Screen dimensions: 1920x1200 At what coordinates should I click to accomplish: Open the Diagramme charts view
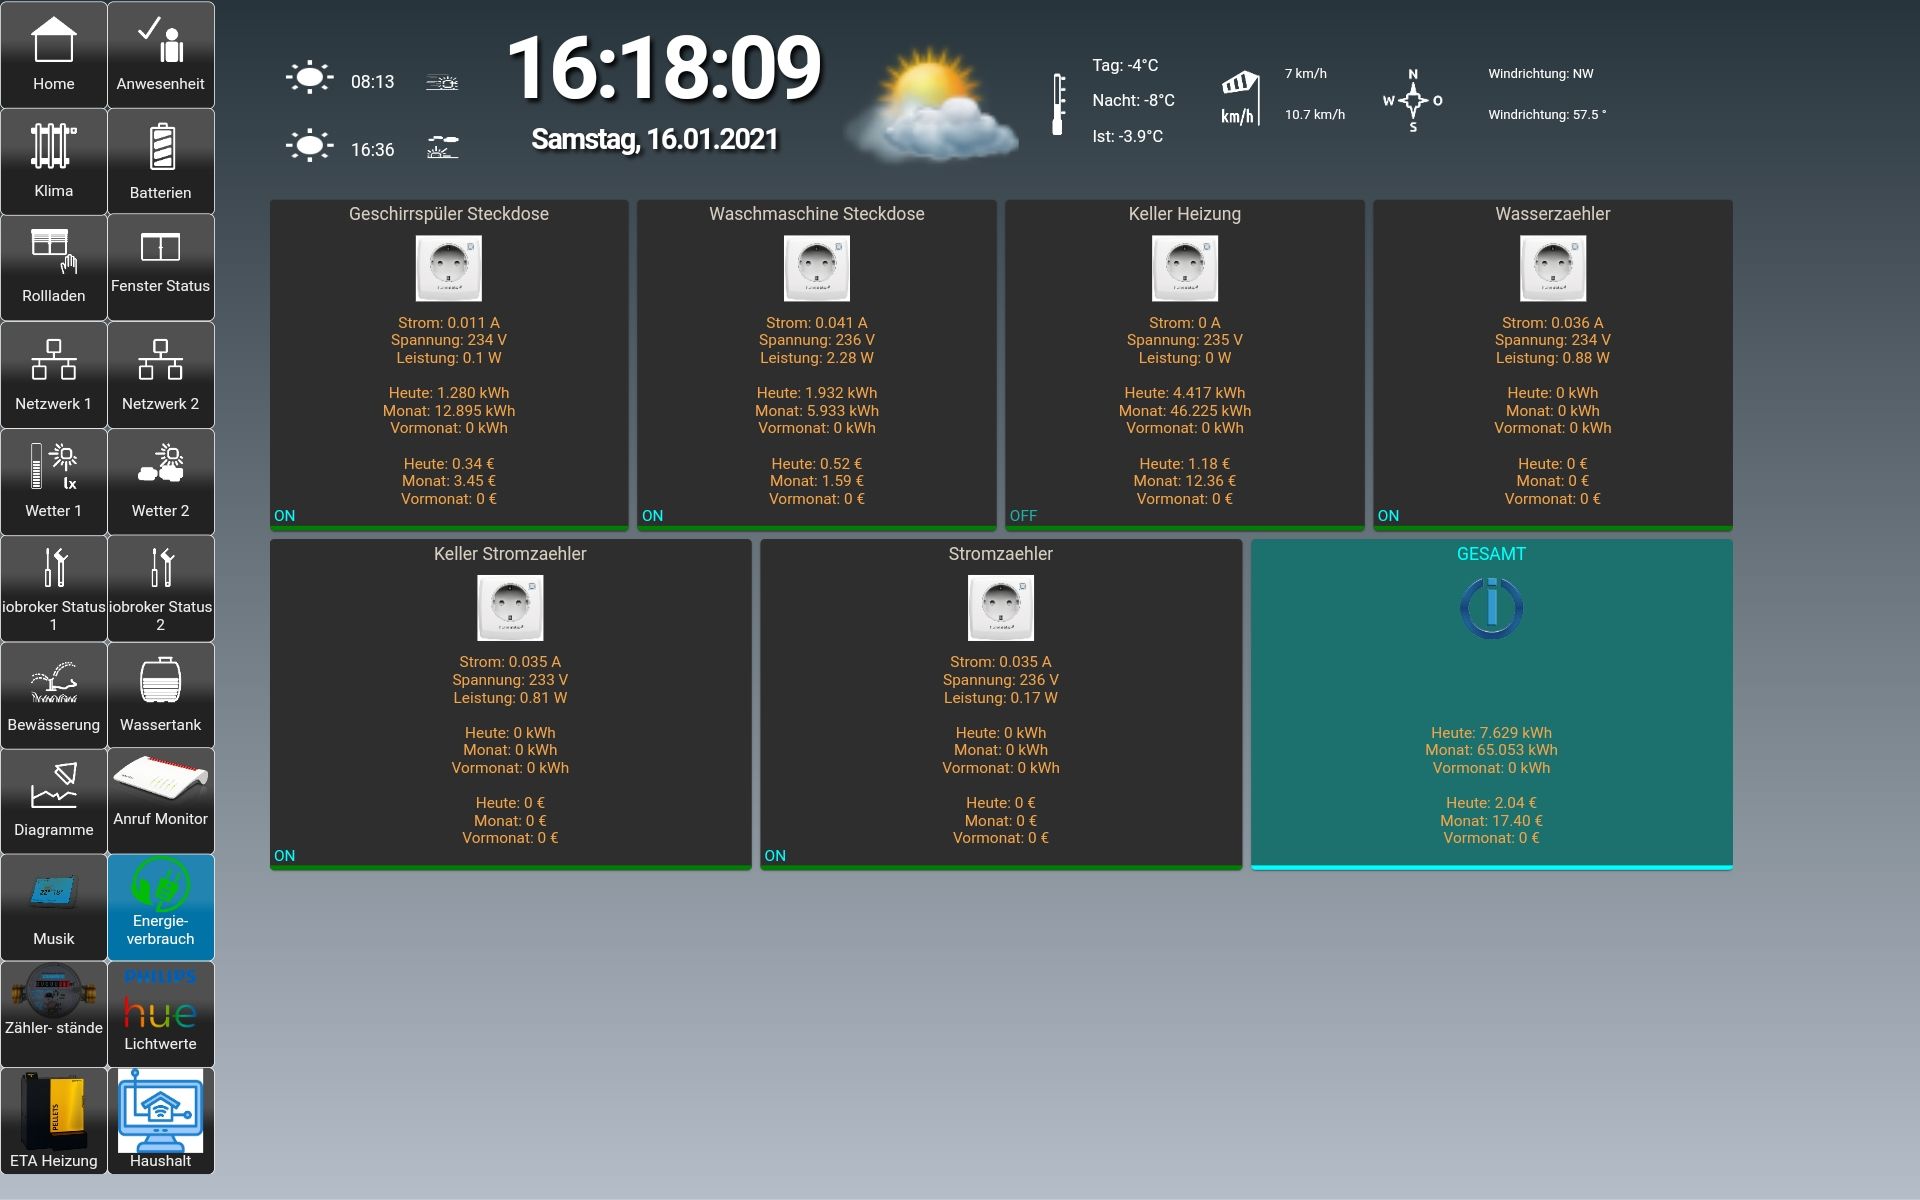[53, 801]
